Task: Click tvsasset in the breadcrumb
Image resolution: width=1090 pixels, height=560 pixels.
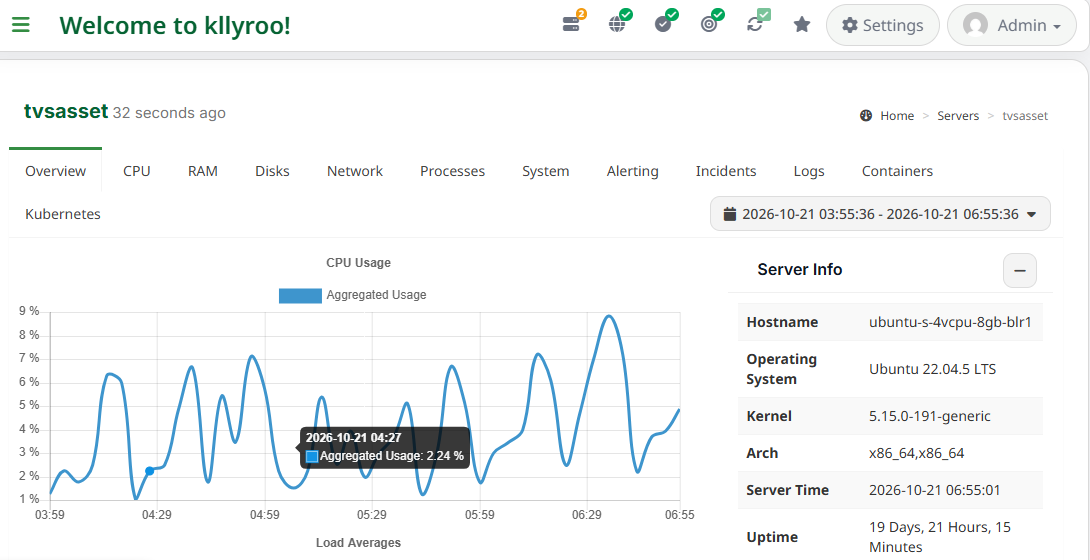Action: coord(1025,116)
